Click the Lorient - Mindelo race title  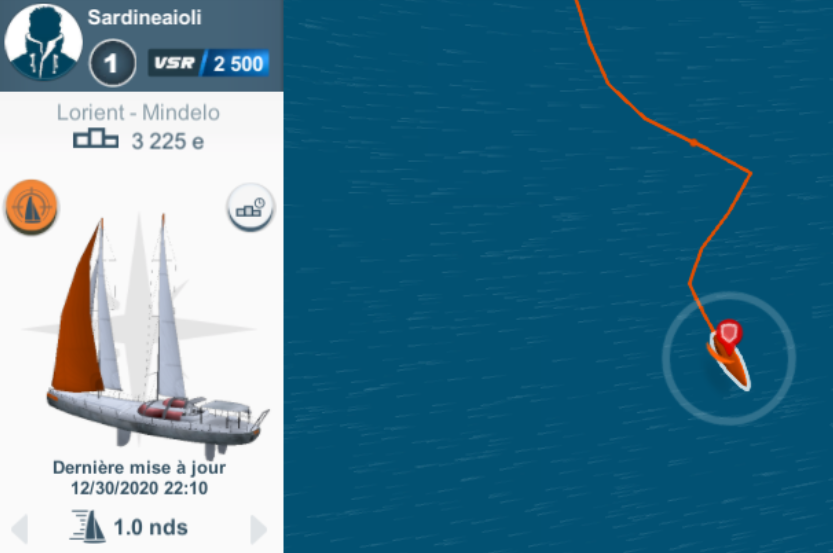click(138, 113)
